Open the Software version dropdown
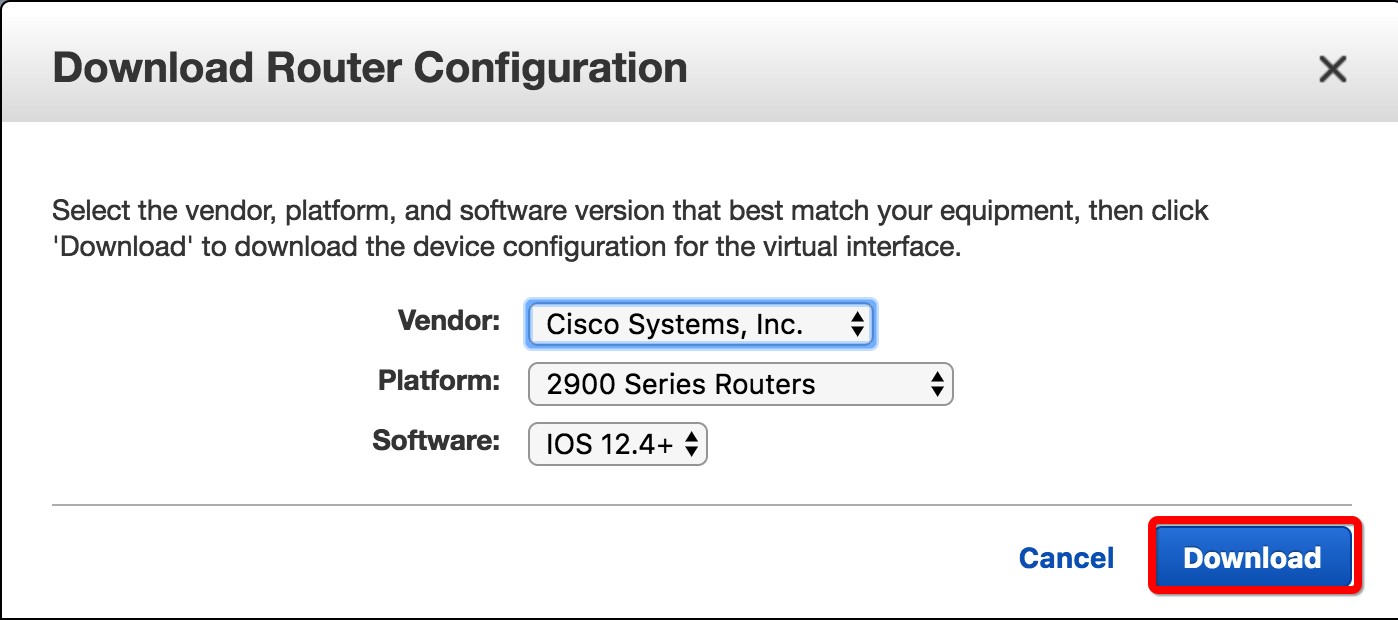Image resolution: width=1398 pixels, height=620 pixels. coord(617,444)
